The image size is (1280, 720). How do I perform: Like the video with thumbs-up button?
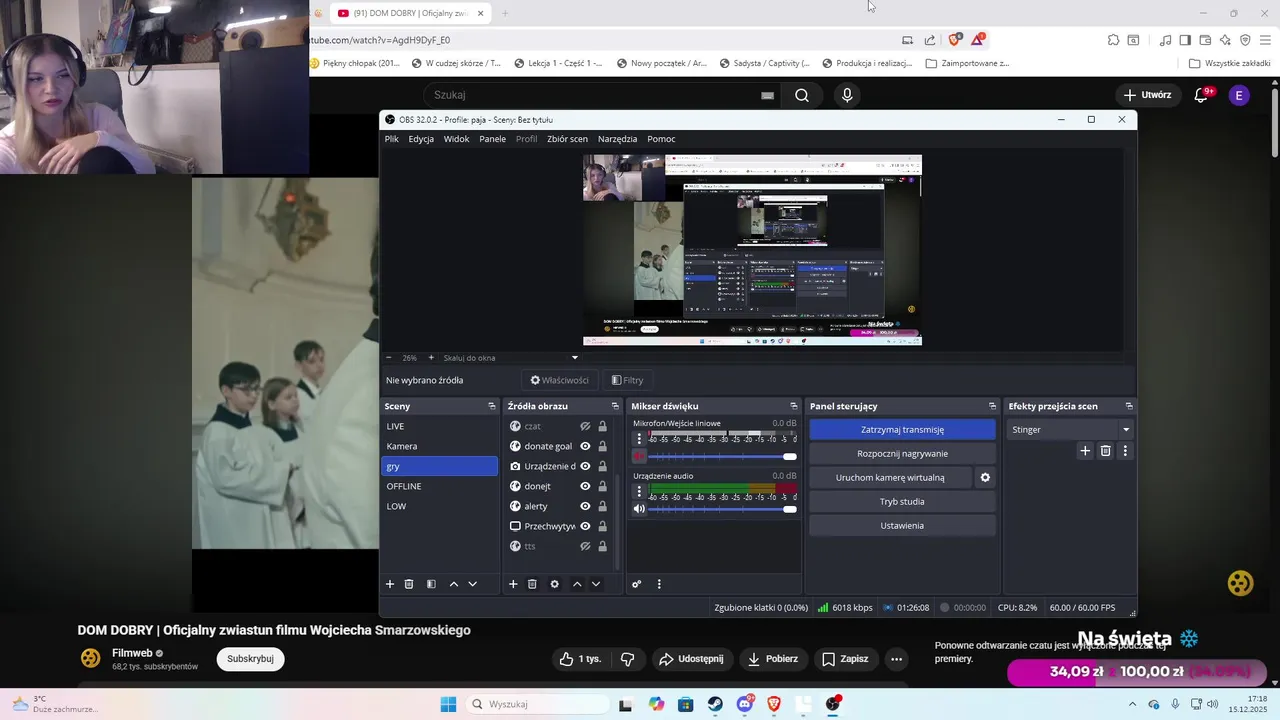pos(580,659)
